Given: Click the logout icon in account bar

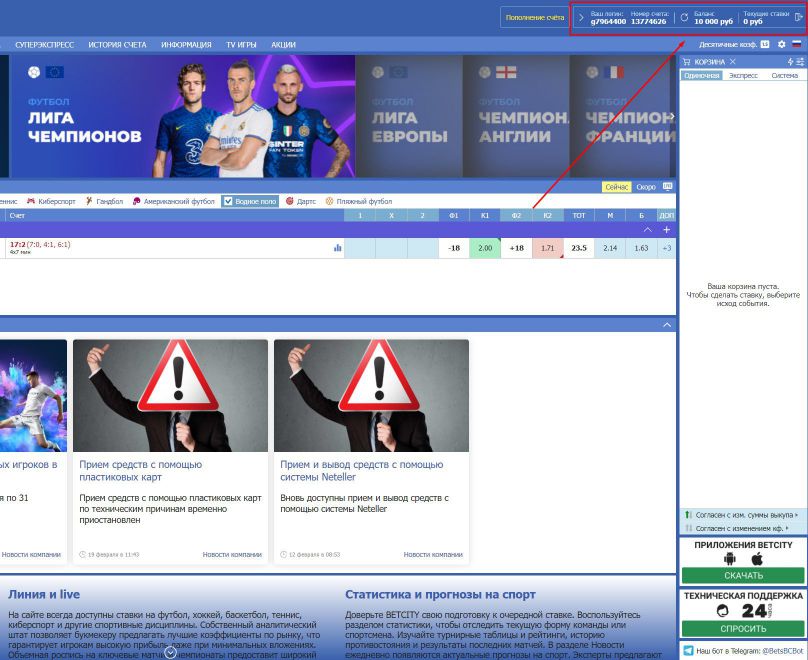Looking at the screenshot, I should pyautogui.click(x=798, y=17).
